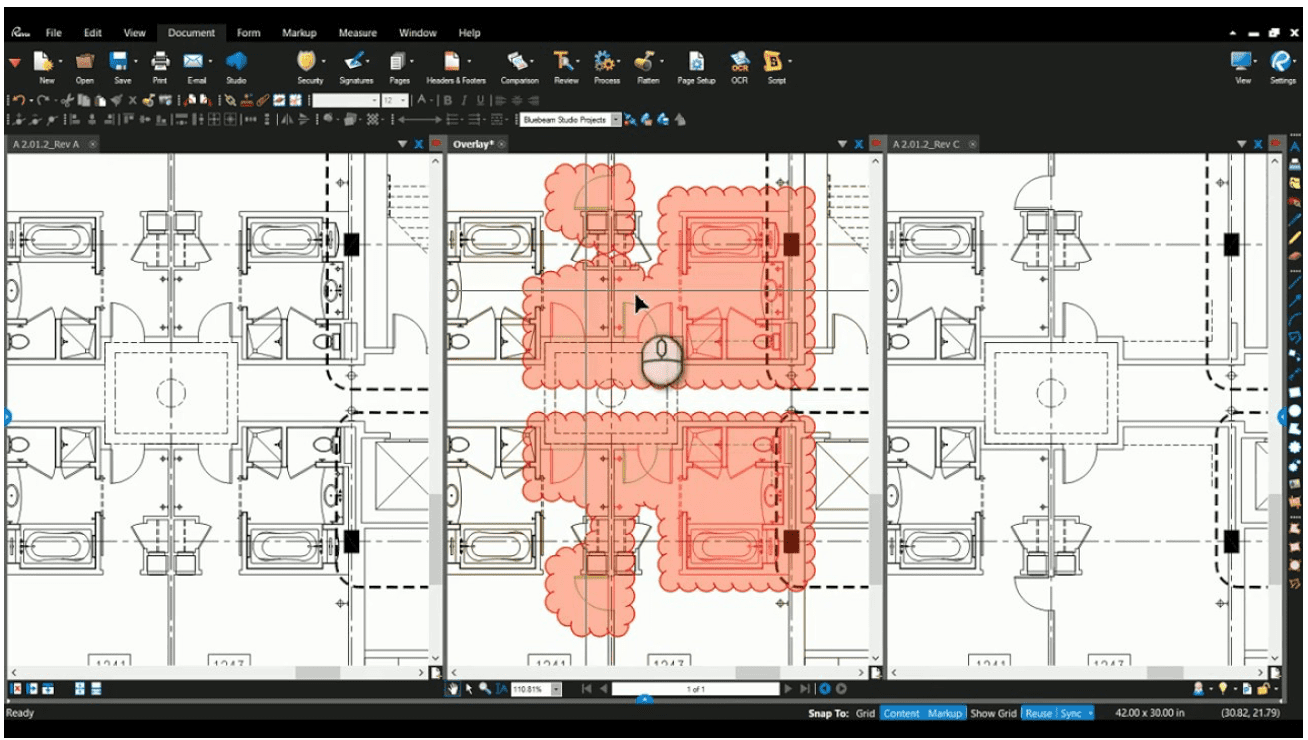Open the Markup menu
The width and height of the screenshot is (1308, 740).
pos(299,33)
